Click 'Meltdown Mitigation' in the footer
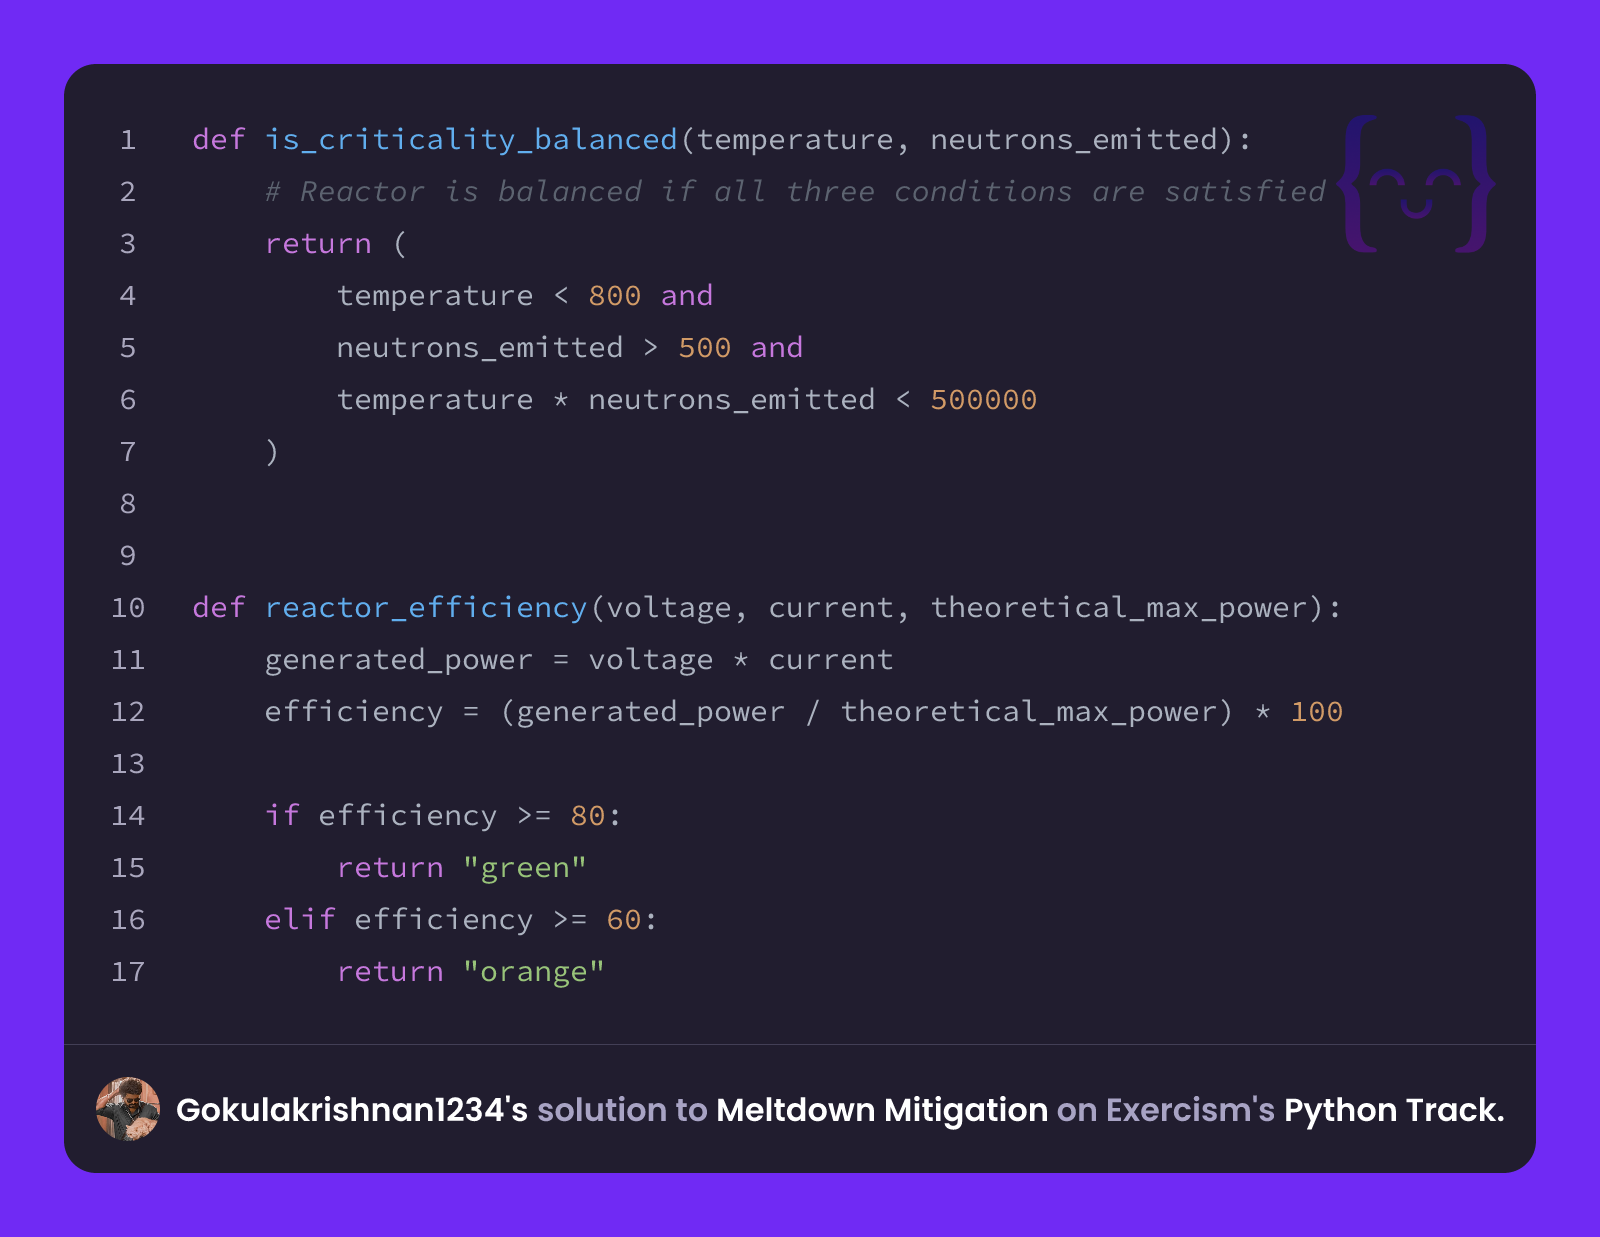 coord(882,1110)
